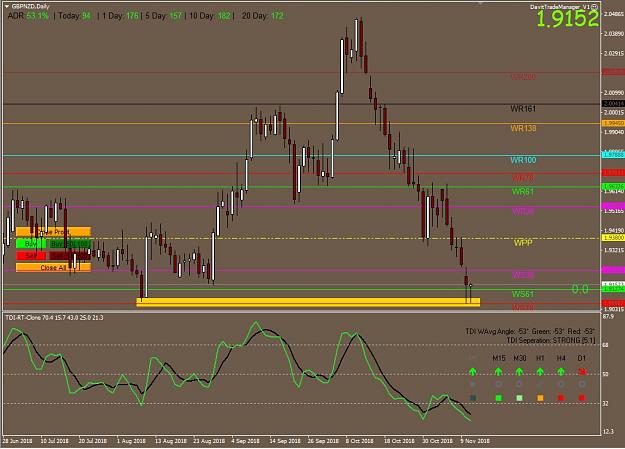Click the green up arrow under H4

tap(561, 372)
